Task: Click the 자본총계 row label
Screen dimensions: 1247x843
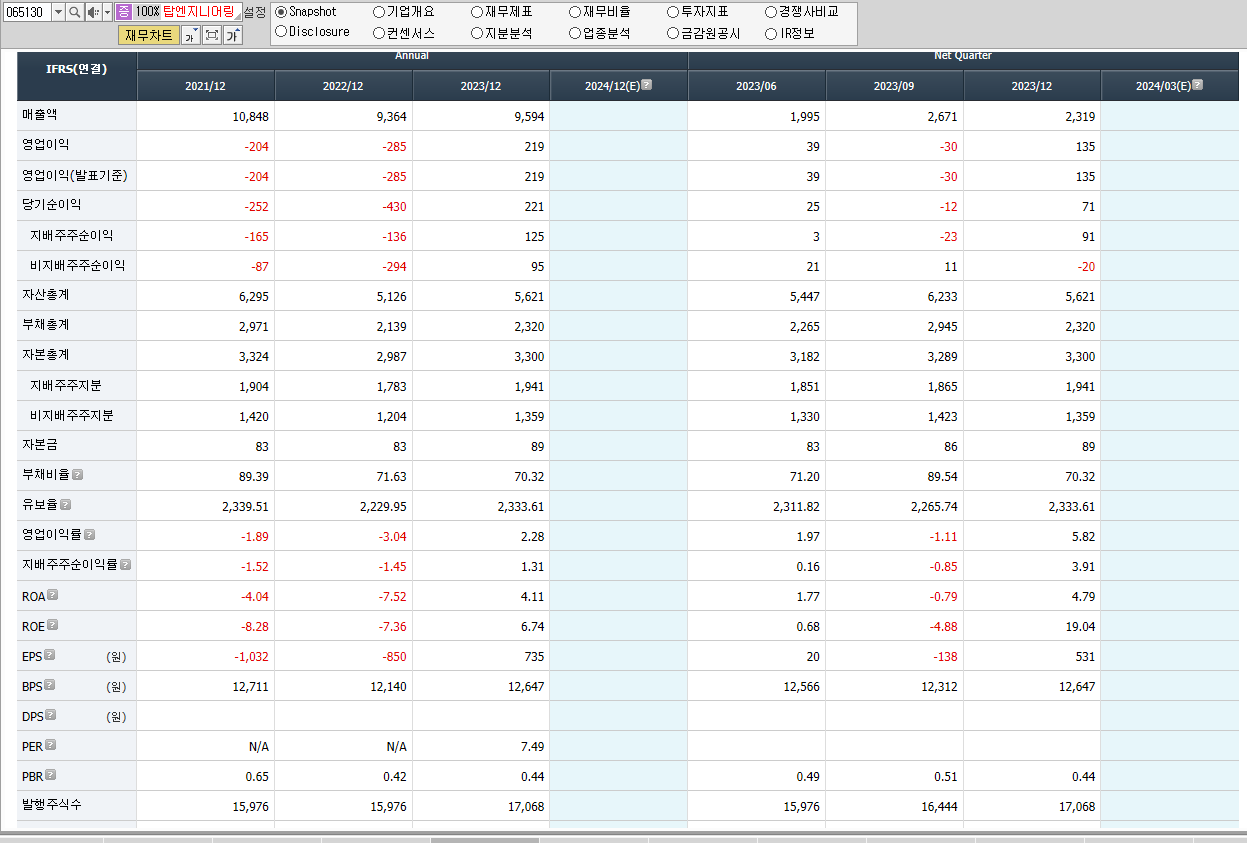Action: click(x=46, y=355)
